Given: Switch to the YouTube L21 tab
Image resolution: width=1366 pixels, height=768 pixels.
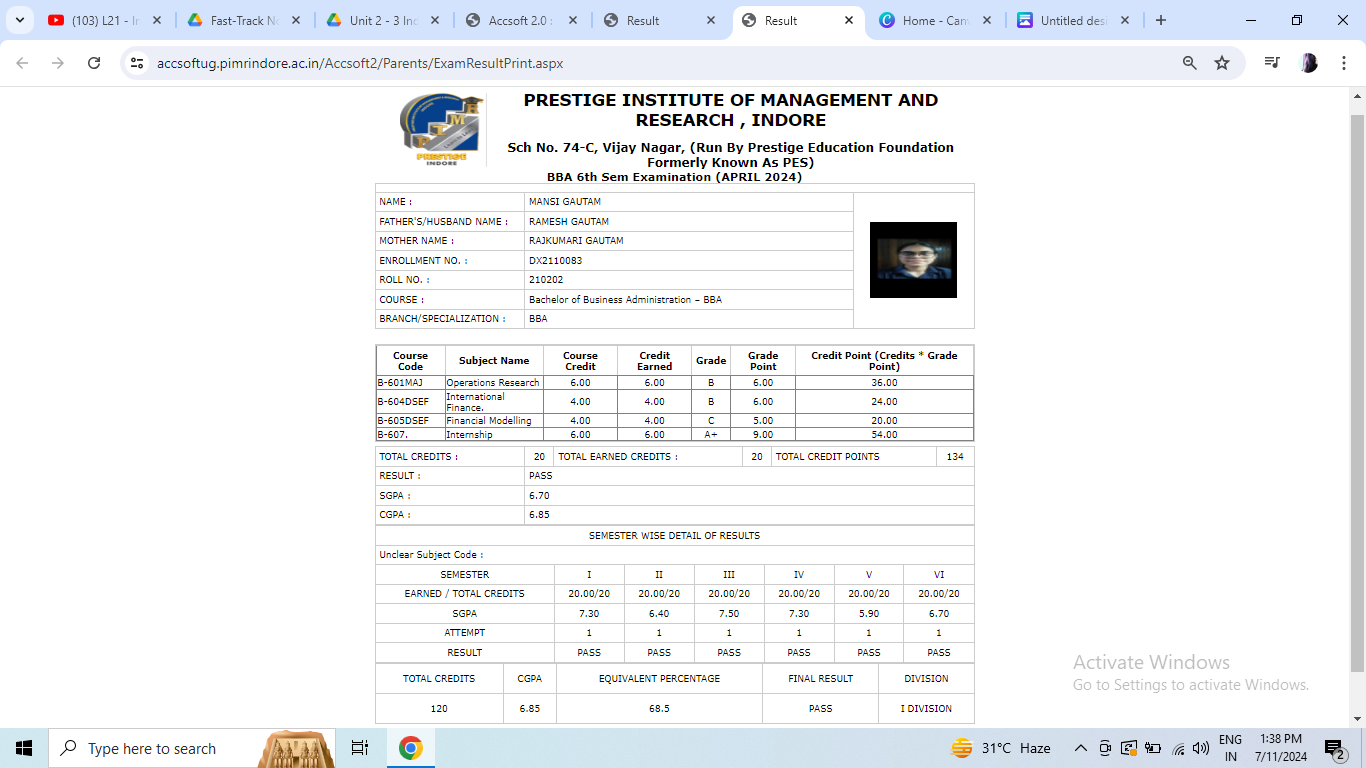Looking at the screenshot, I should tap(100, 20).
